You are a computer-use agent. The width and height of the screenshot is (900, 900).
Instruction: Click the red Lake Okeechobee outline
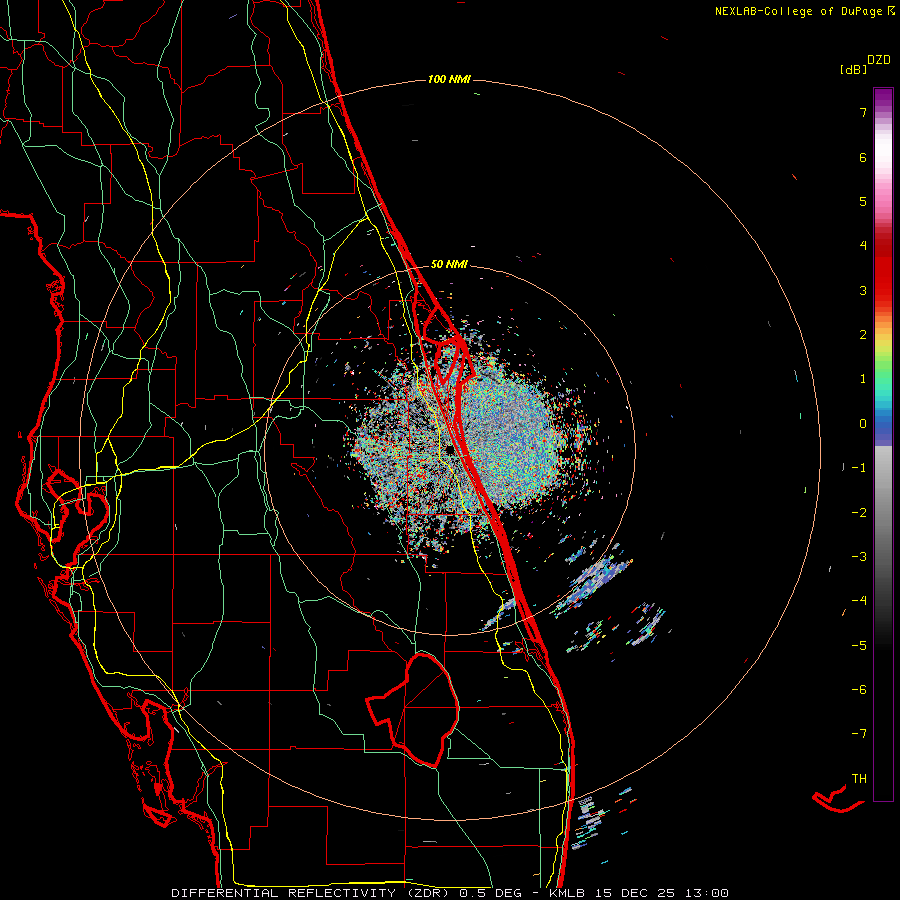click(413, 709)
